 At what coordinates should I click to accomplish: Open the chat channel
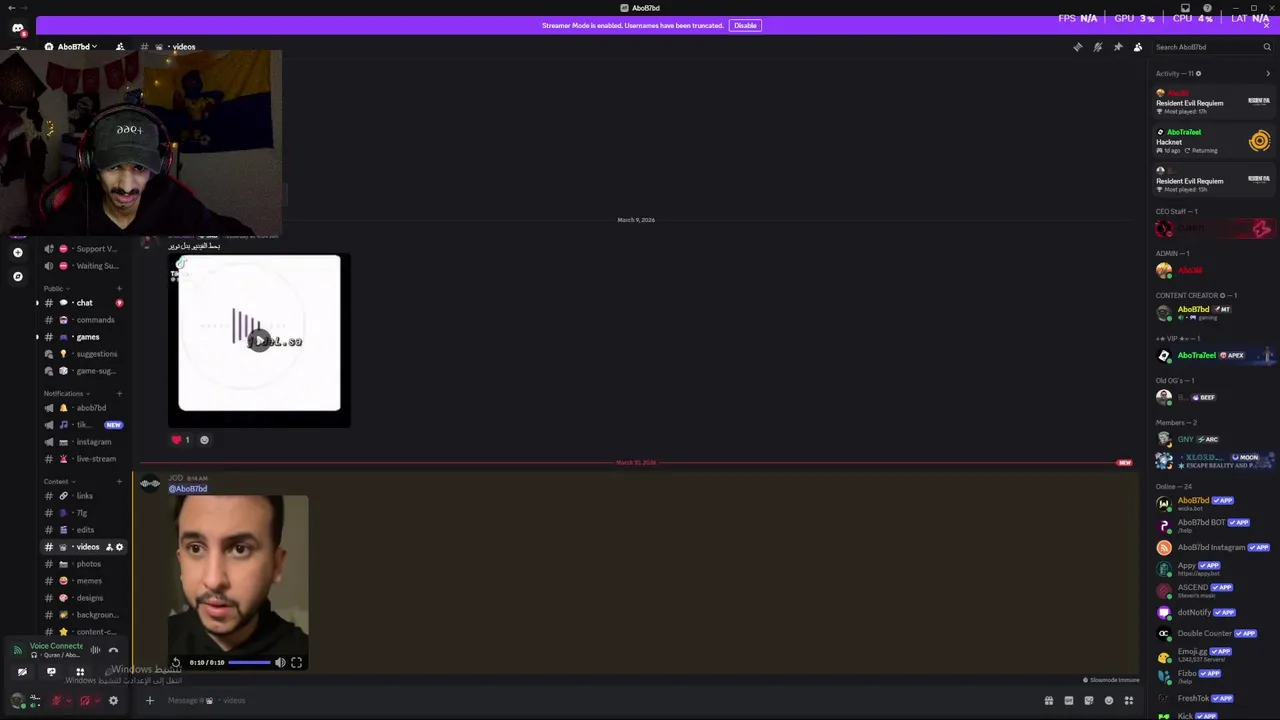tap(82, 303)
